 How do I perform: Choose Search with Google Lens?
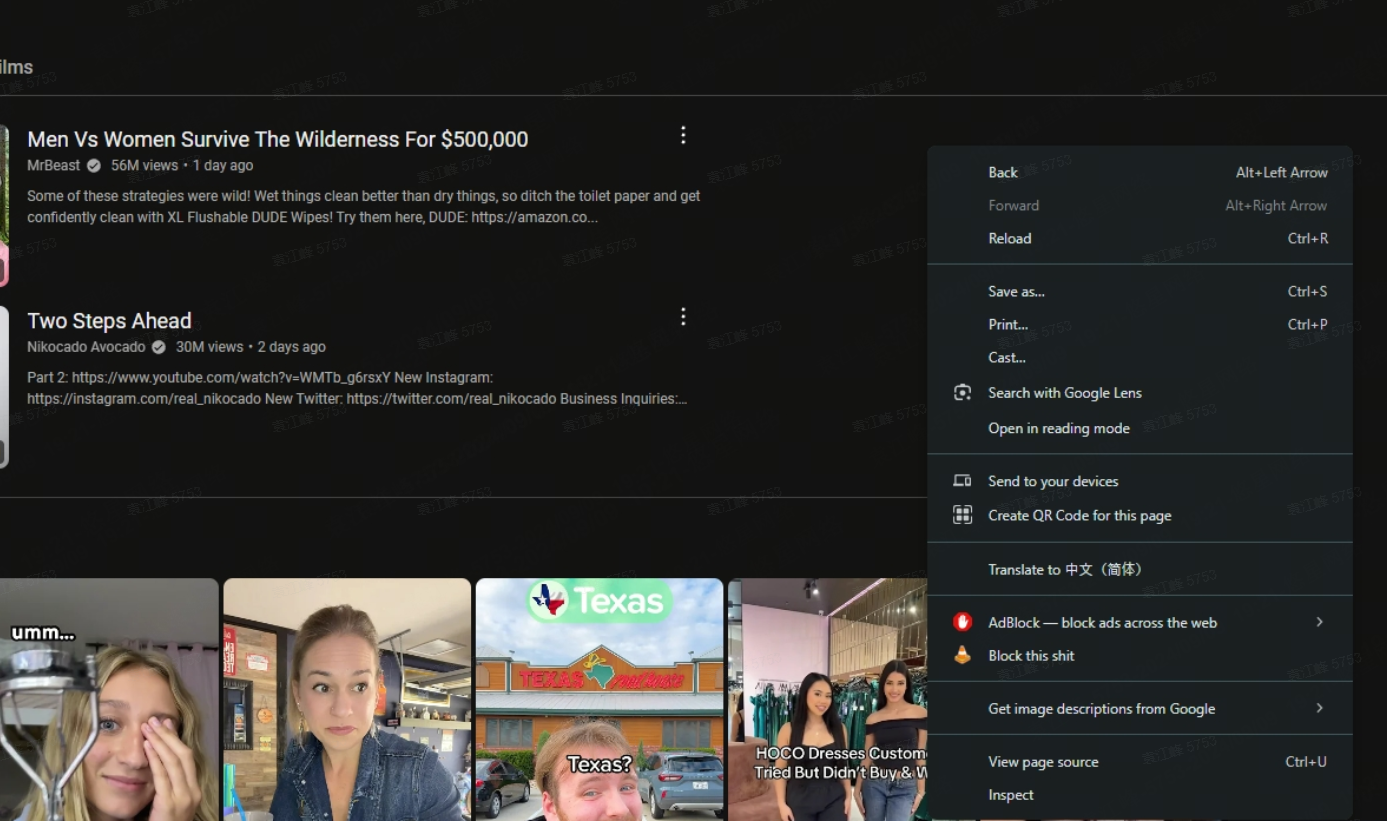[1140, 393]
